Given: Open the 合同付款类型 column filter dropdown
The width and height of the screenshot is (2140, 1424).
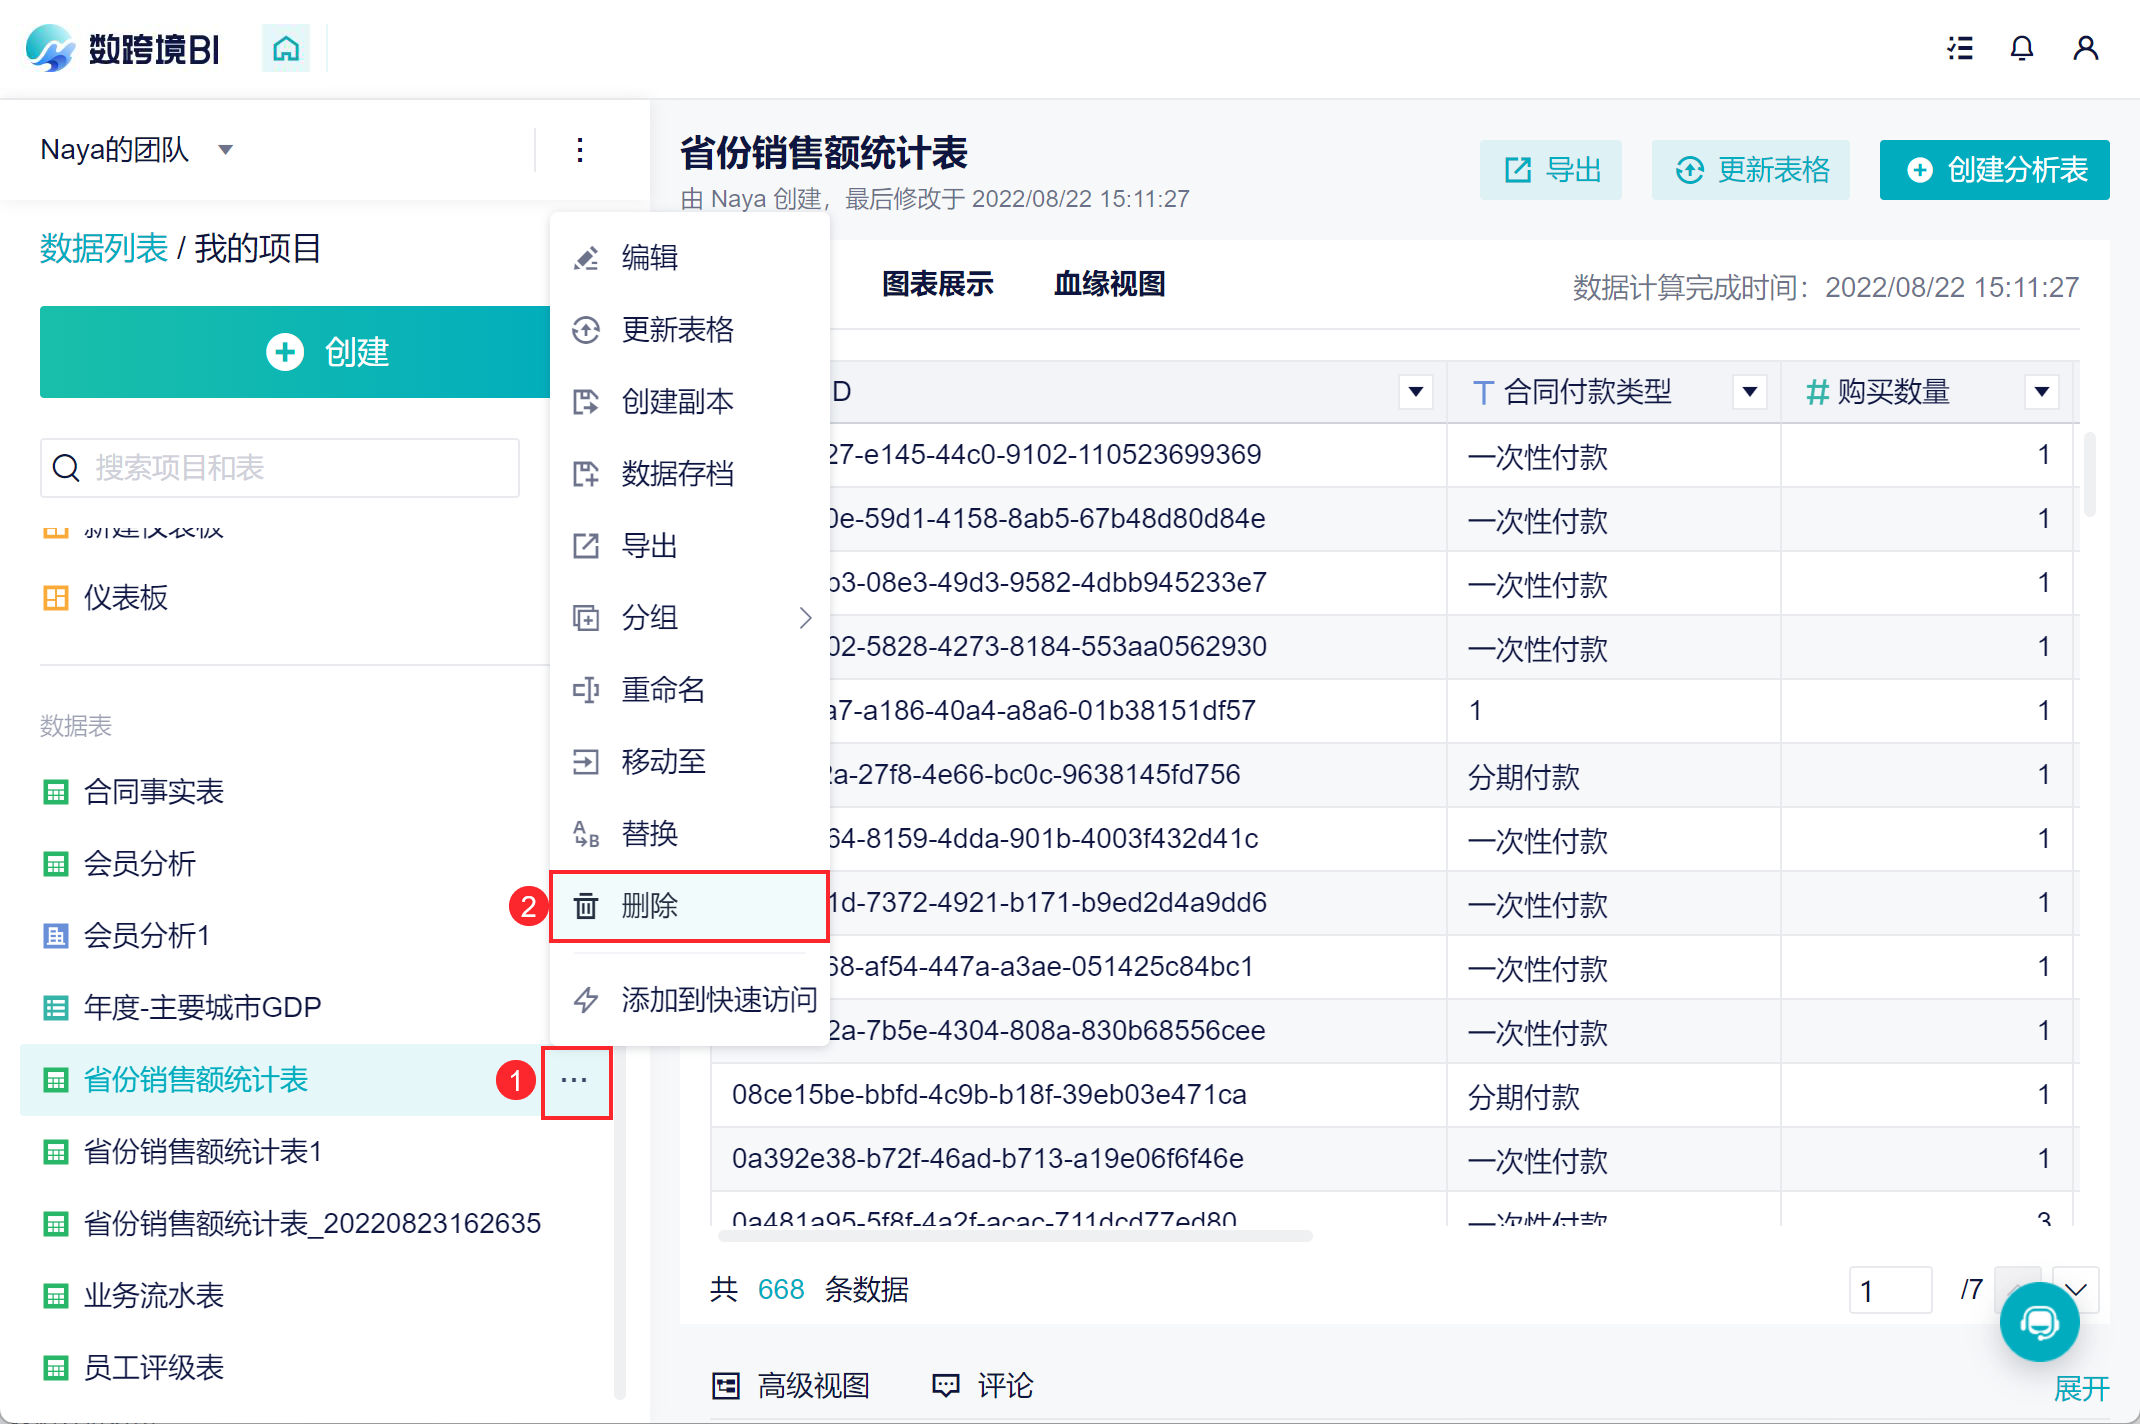Looking at the screenshot, I should pos(1749,392).
